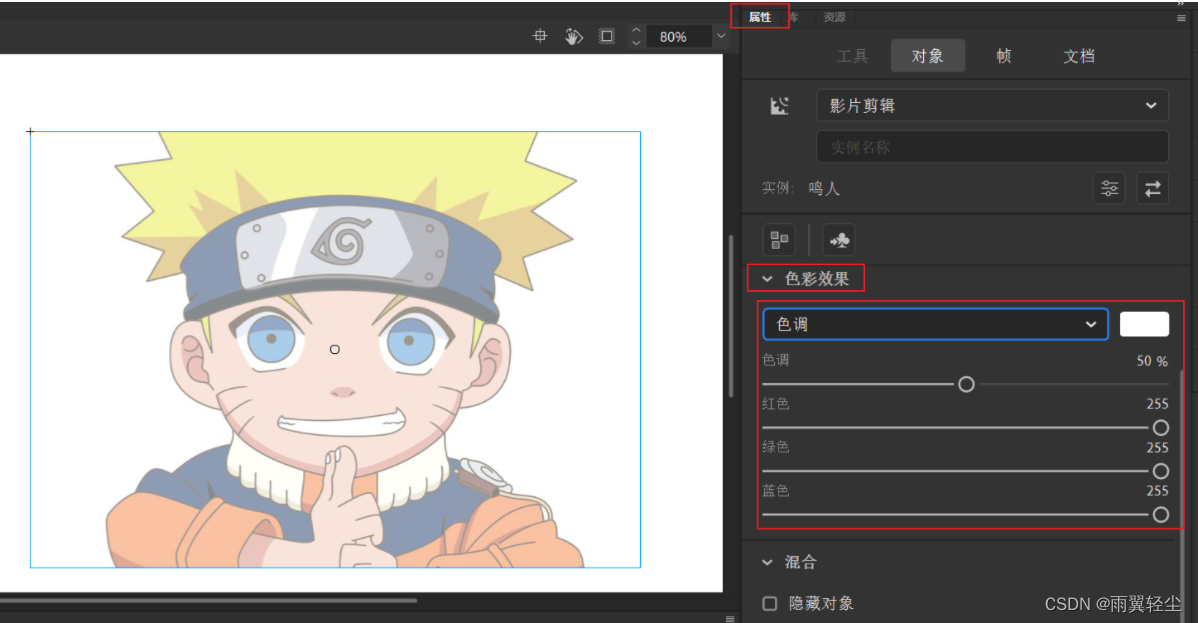Open the zoom level dropdown arrow

coord(720,36)
